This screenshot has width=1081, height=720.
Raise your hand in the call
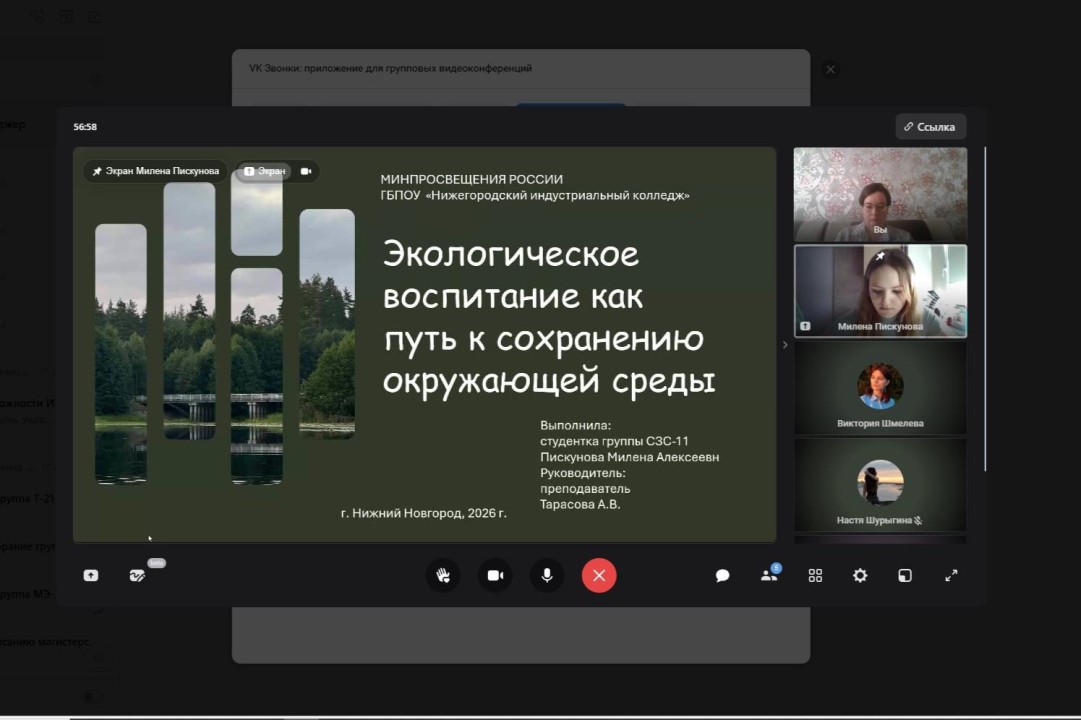443,575
